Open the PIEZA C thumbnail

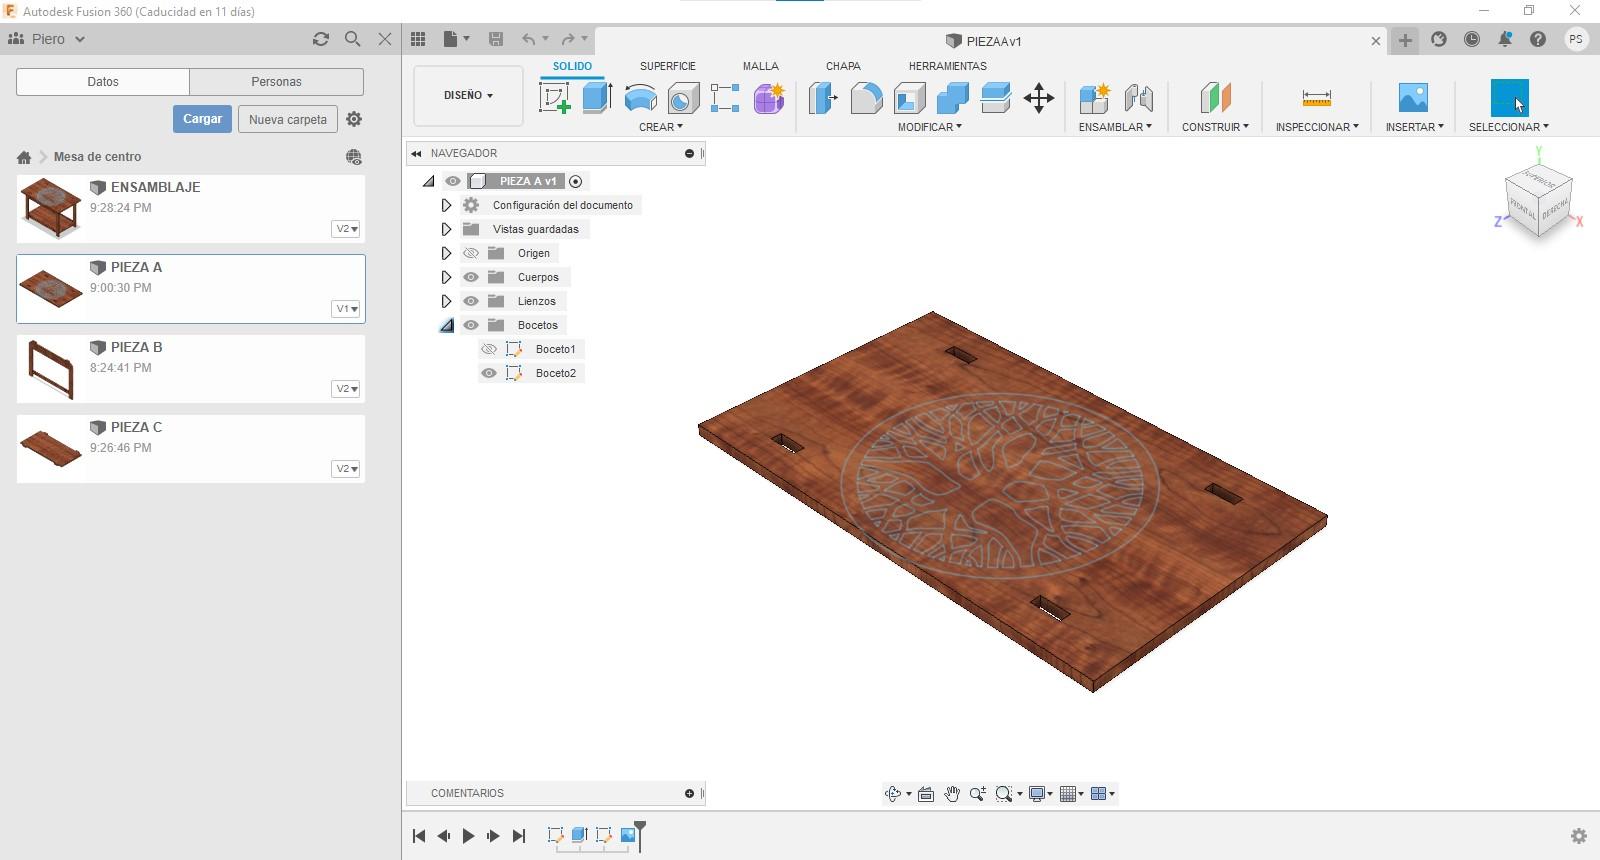pyautogui.click(x=51, y=449)
